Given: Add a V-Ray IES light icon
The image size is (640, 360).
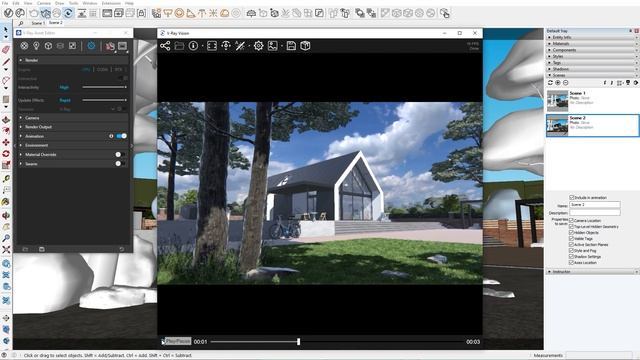Looking at the screenshot, I should 202,13.
